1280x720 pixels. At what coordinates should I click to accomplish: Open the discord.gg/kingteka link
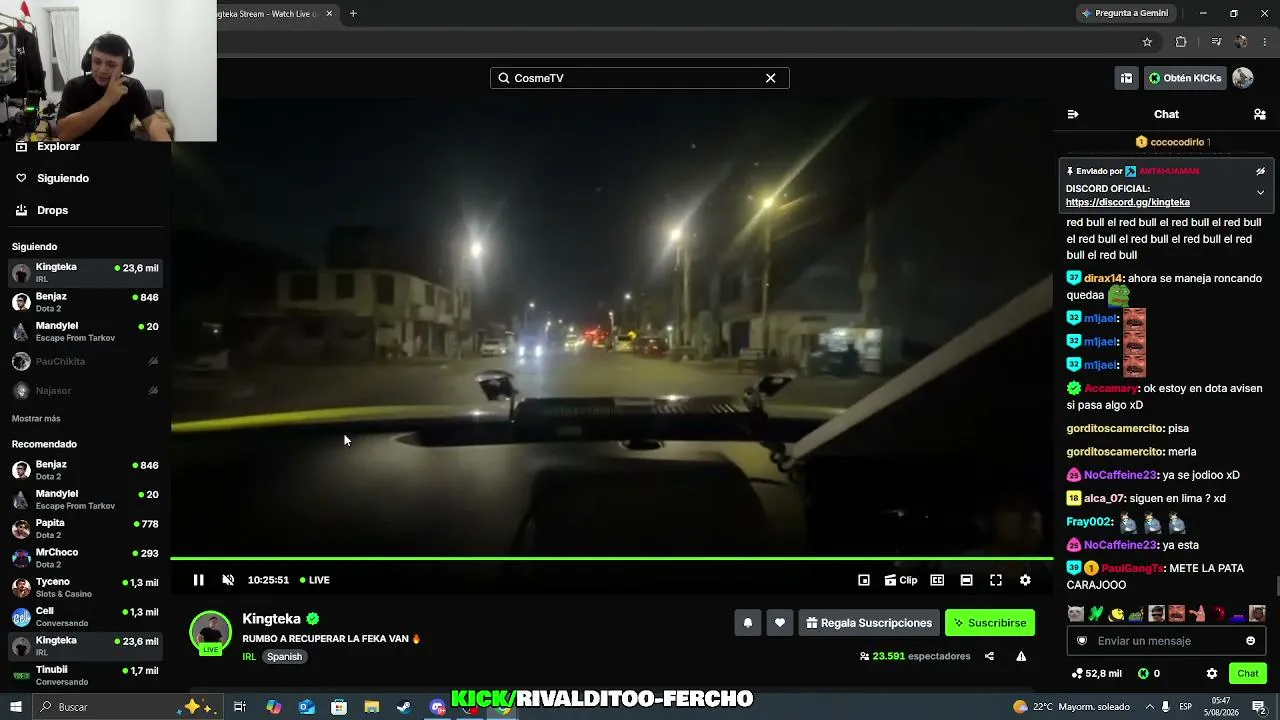pos(1128,202)
